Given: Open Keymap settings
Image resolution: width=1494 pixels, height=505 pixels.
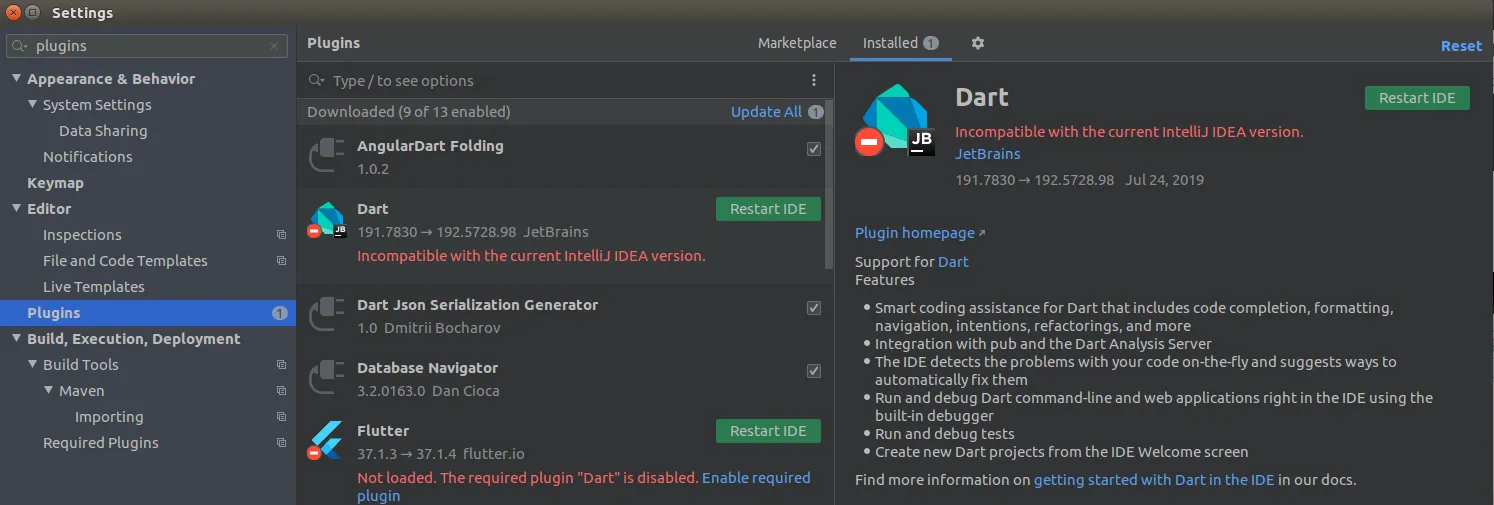Looking at the screenshot, I should [x=55, y=183].
